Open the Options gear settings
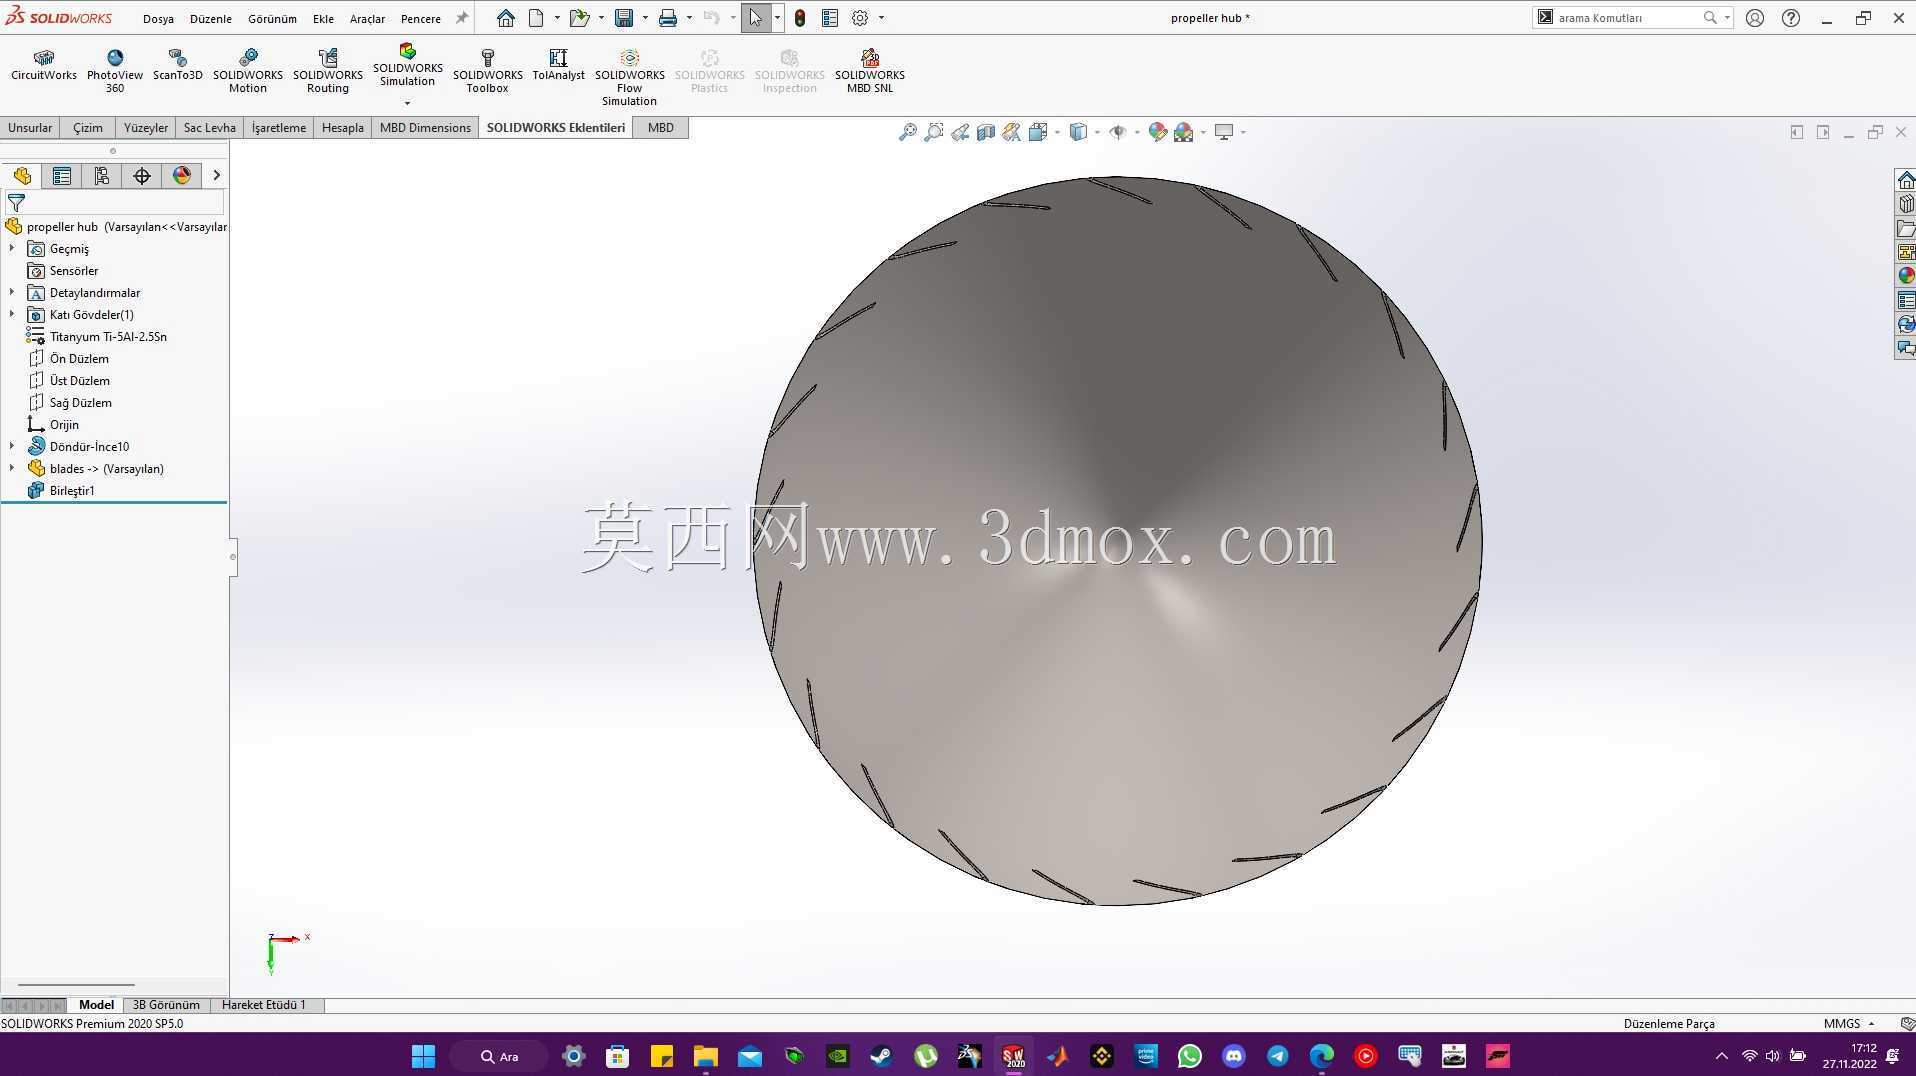The width and height of the screenshot is (1916, 1076). point(860,18)
